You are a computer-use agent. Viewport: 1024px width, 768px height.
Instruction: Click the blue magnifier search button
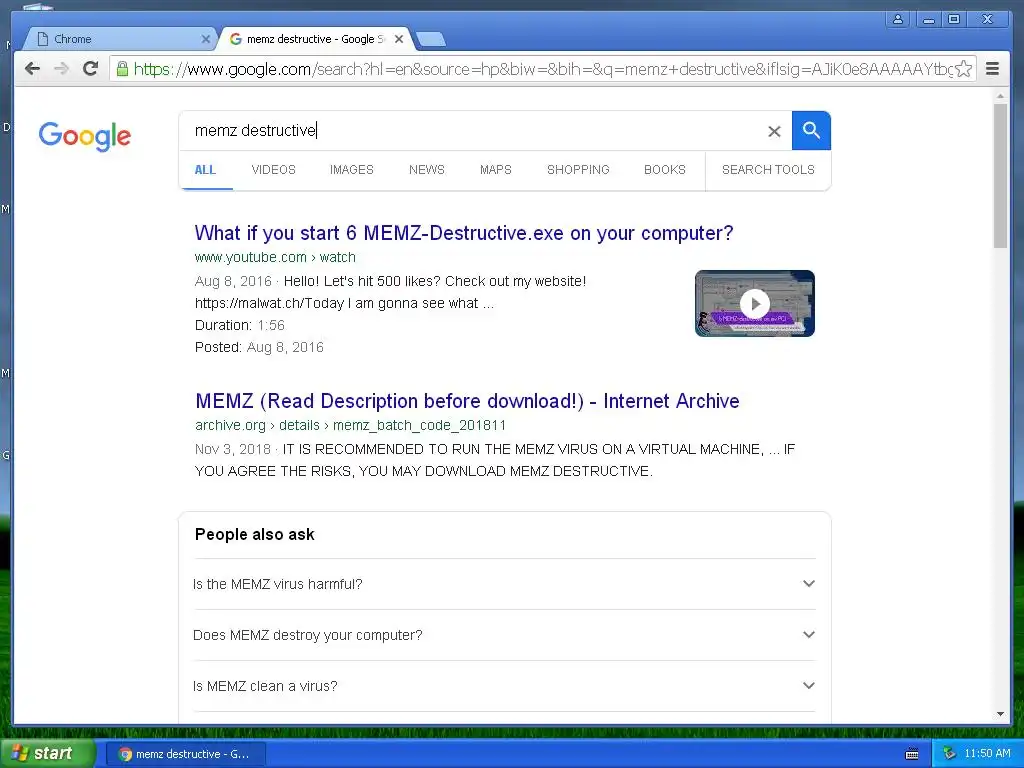pyautogui.click(x=811, y=131)
